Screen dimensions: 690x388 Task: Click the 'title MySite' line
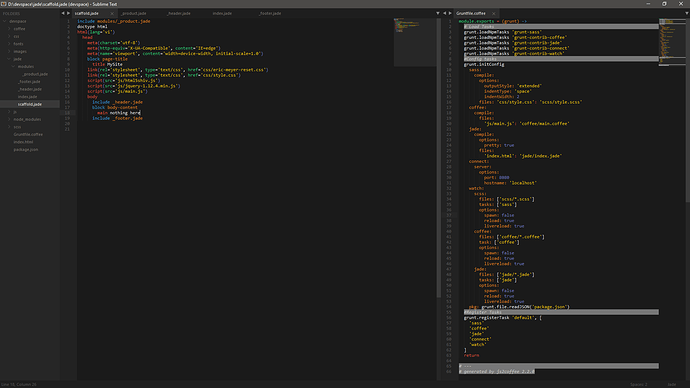tap(107, 64)
